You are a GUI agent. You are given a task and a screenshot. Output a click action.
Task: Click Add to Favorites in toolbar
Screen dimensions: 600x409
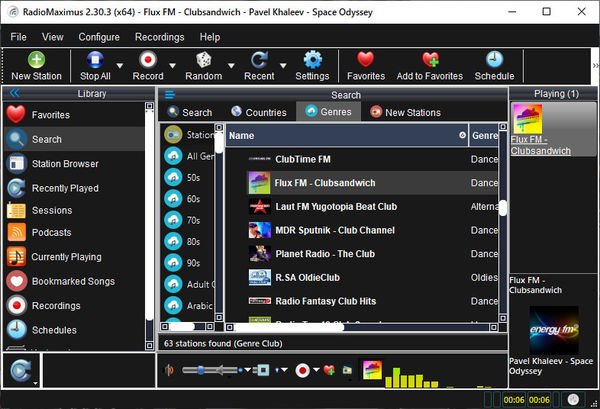430,66
